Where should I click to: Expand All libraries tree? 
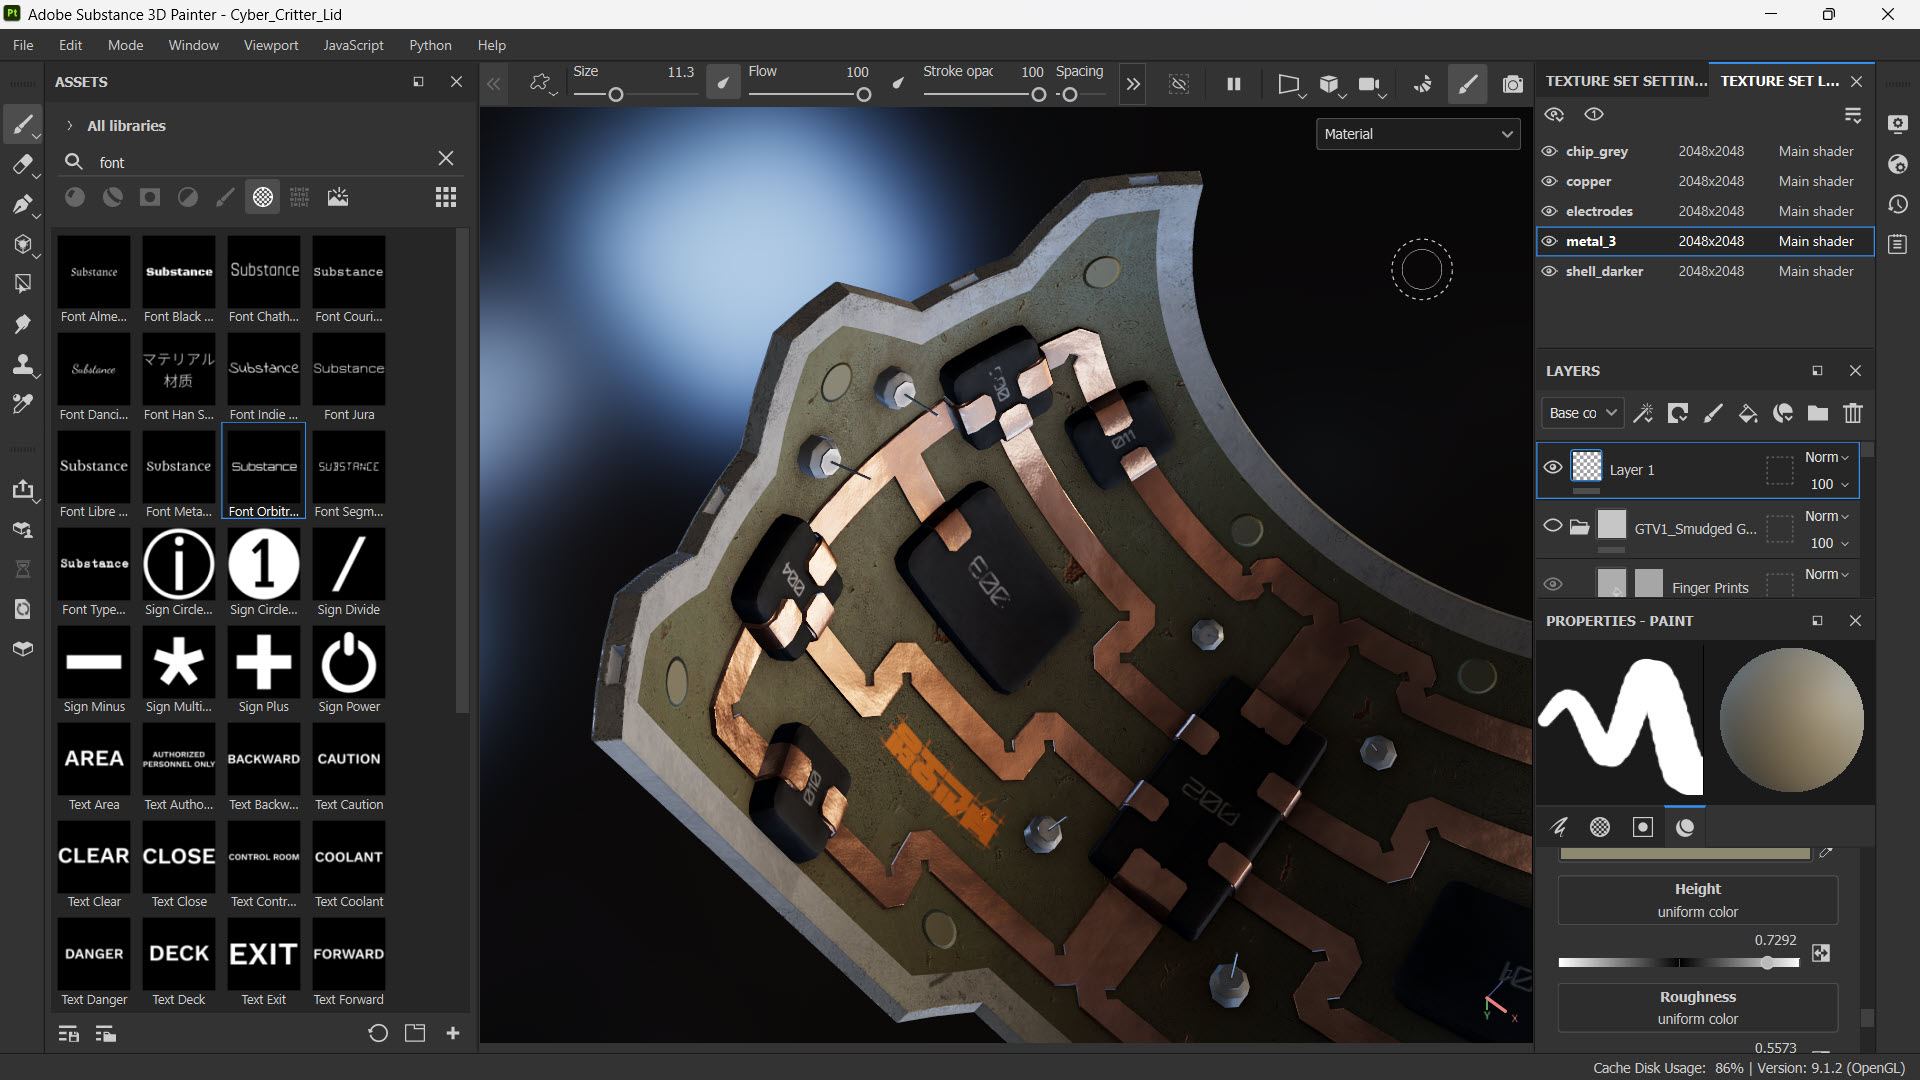[x=69, y=126]
